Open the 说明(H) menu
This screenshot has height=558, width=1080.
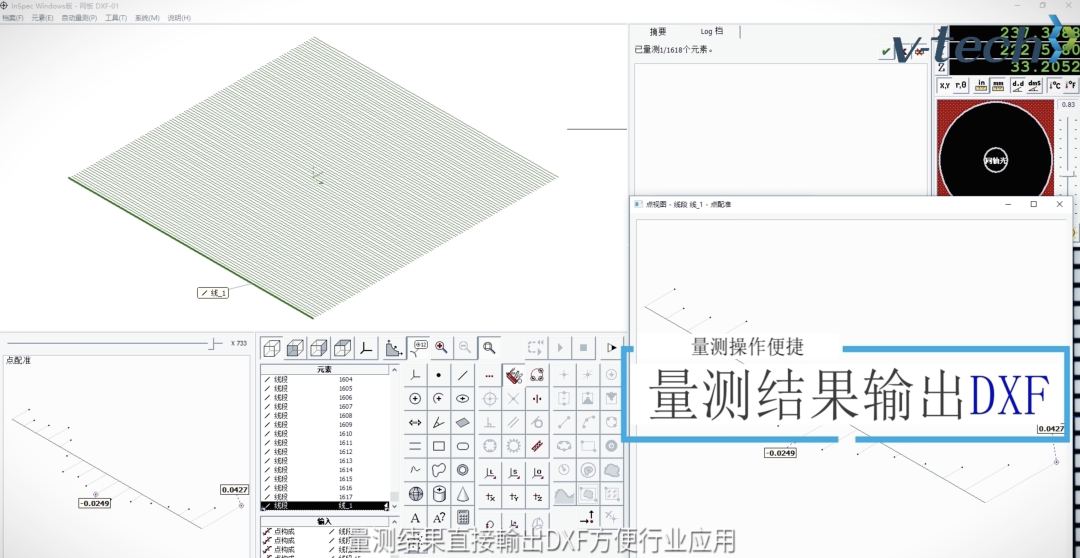pyautogui.click(x=179, y=18)
